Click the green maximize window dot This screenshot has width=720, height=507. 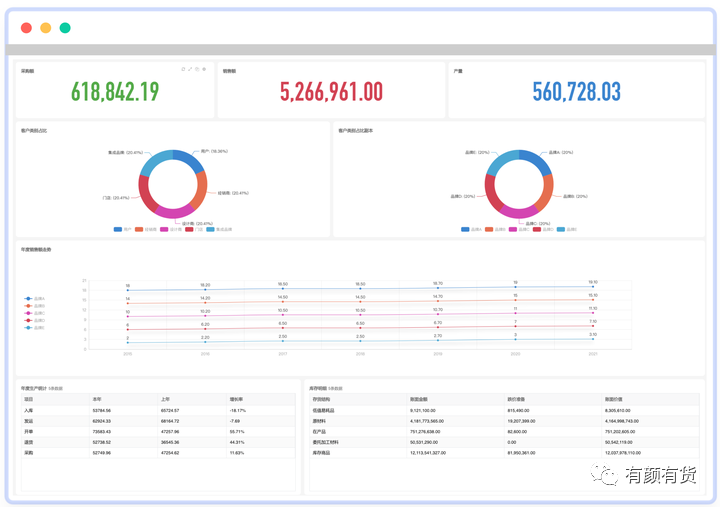pos(65,28)
